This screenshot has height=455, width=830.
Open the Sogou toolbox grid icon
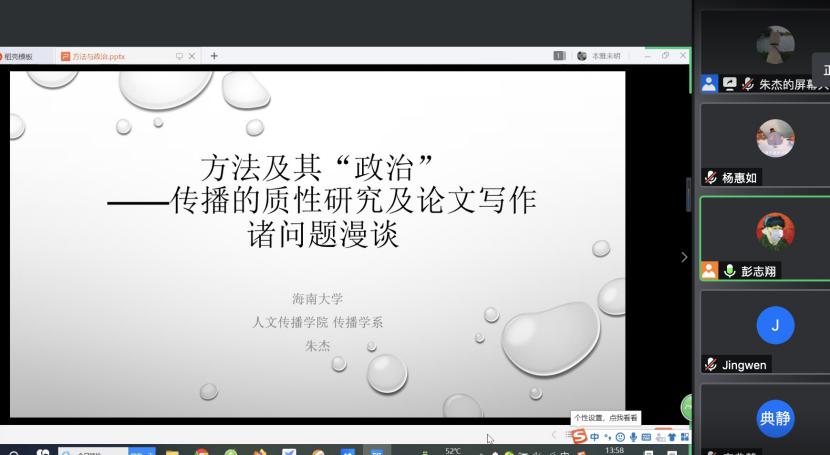coord(685,437)
